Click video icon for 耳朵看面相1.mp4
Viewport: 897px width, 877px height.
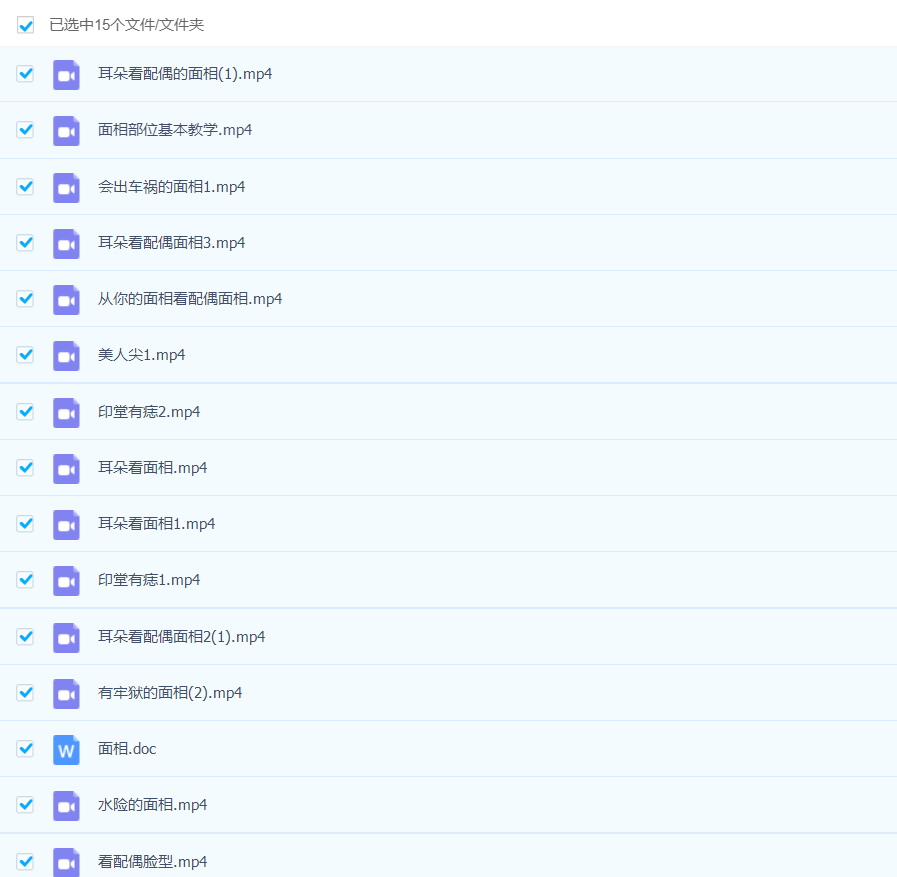pyautogui.click(x=66, y=524)
